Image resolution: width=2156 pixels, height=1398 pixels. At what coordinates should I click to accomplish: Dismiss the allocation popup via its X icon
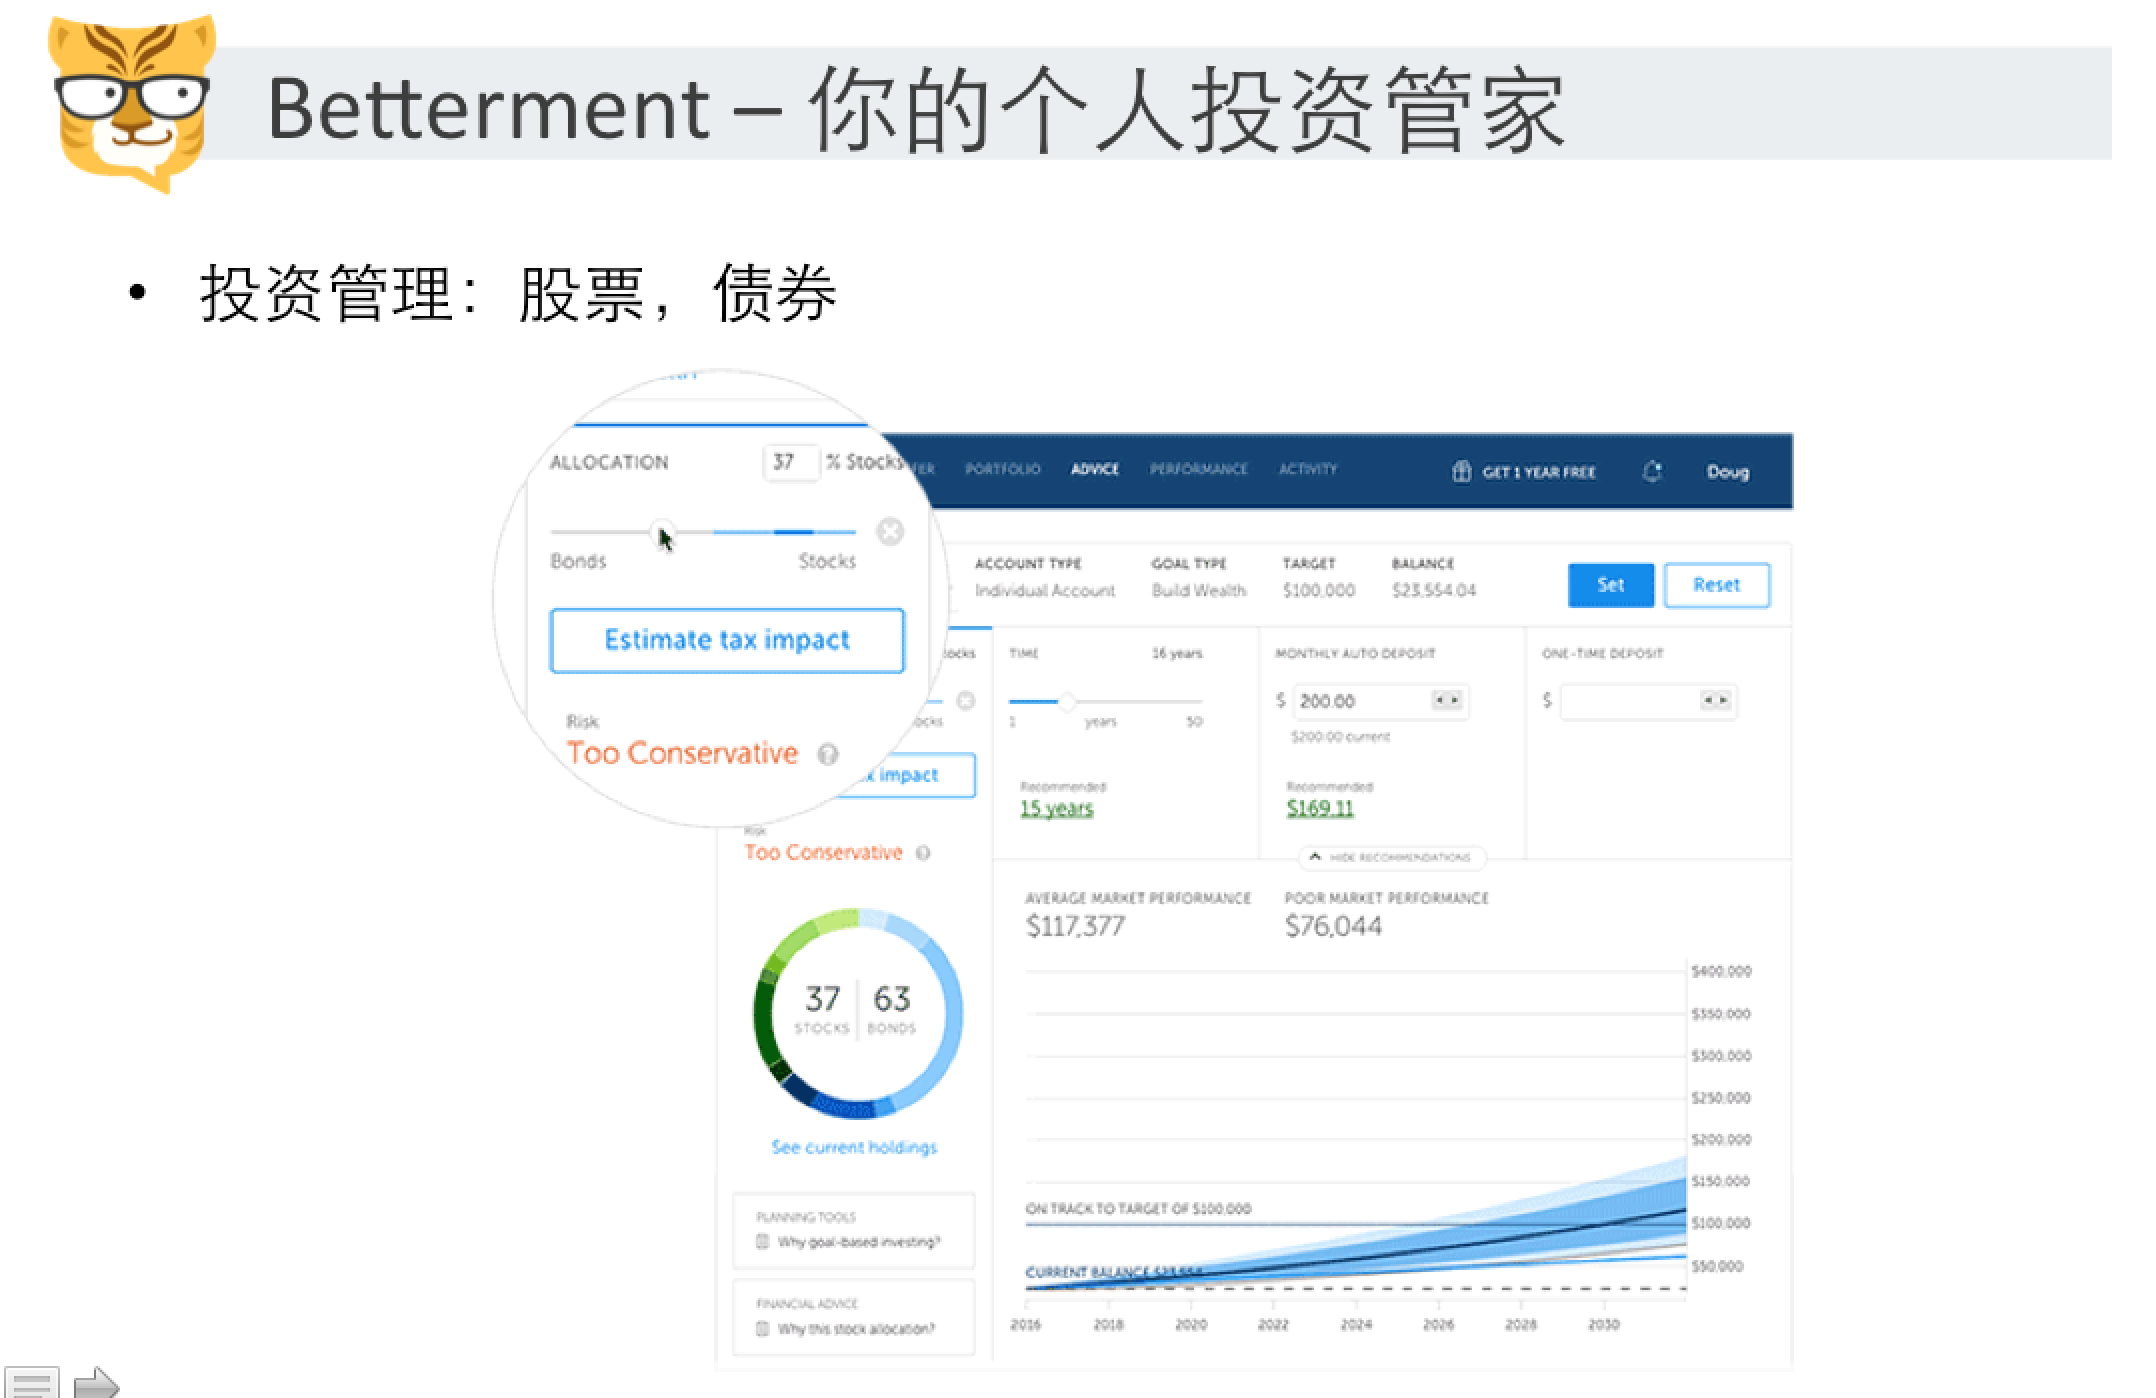pyautogui.click(x=890, y=532)
